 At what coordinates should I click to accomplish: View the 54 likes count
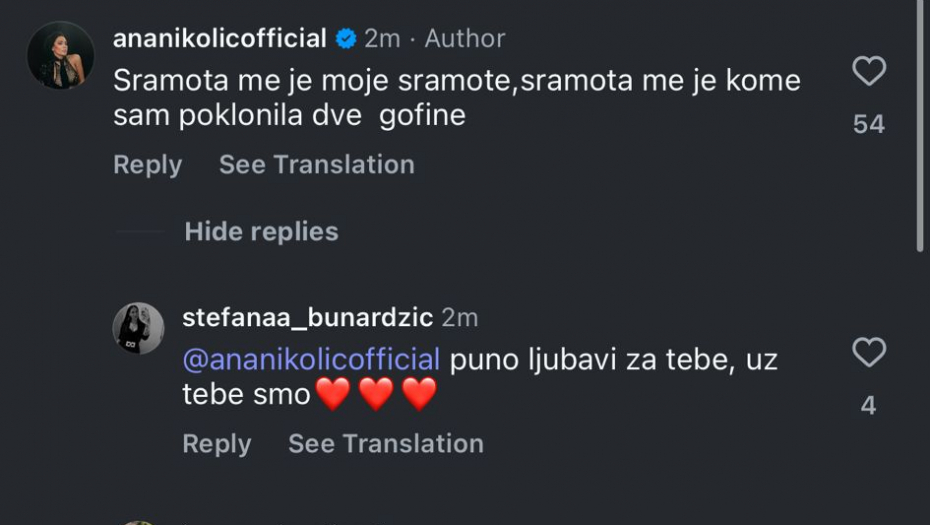[868, 124]
